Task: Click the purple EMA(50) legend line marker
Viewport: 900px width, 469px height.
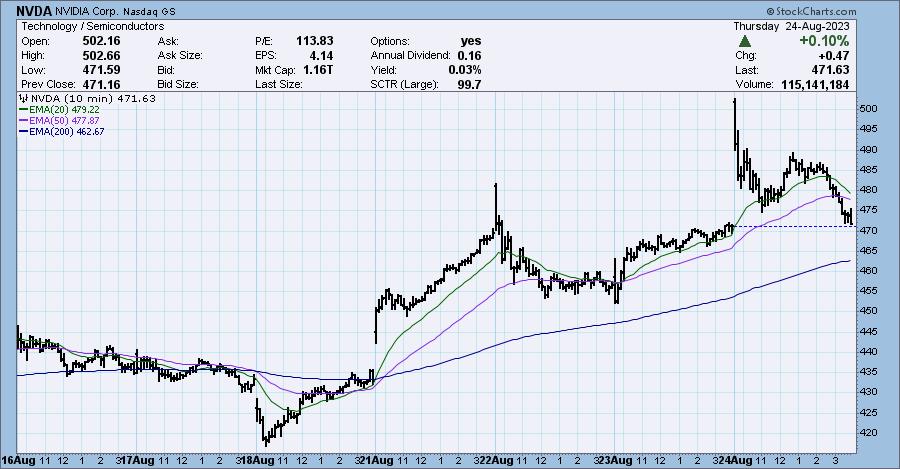Action: tap(24, 121)
